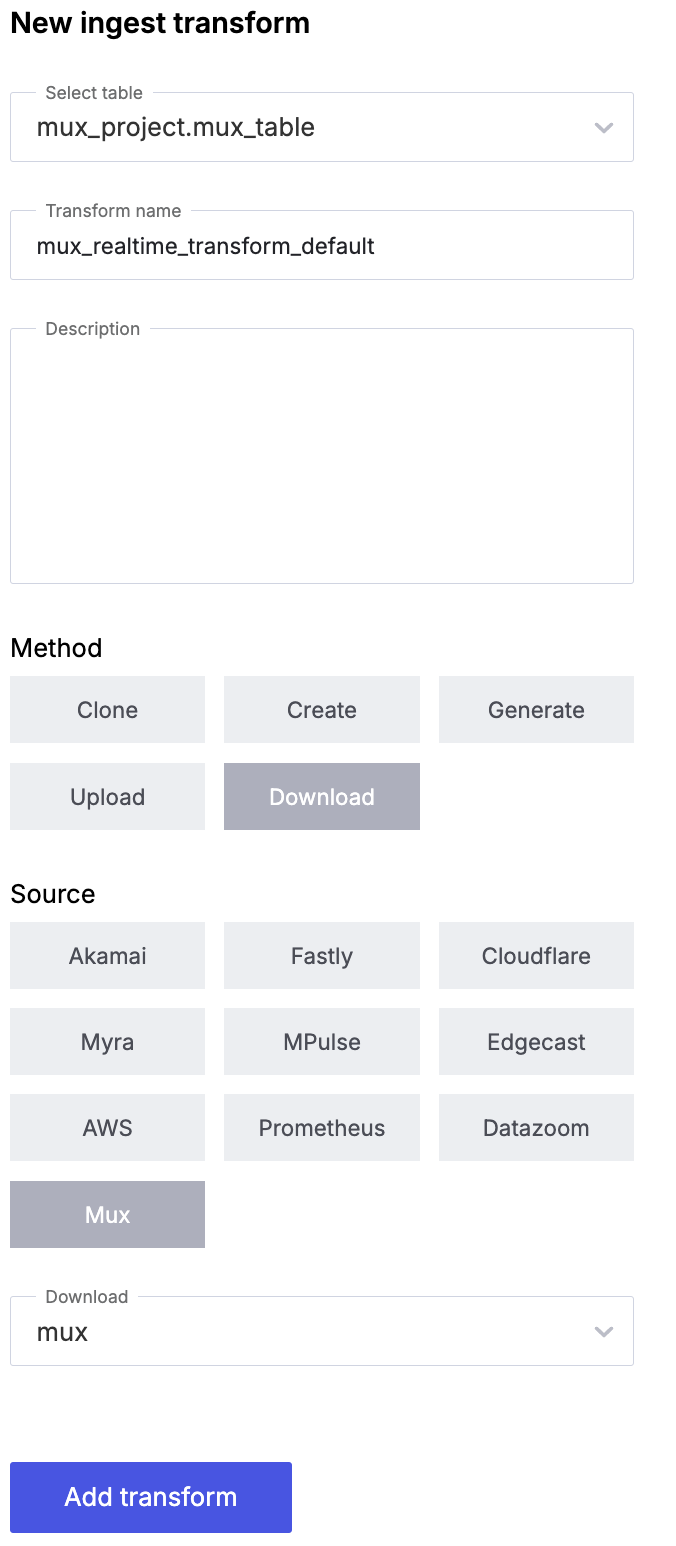Choose Akamai as the source
The image size is (676, 1546).
coord(107,955)
